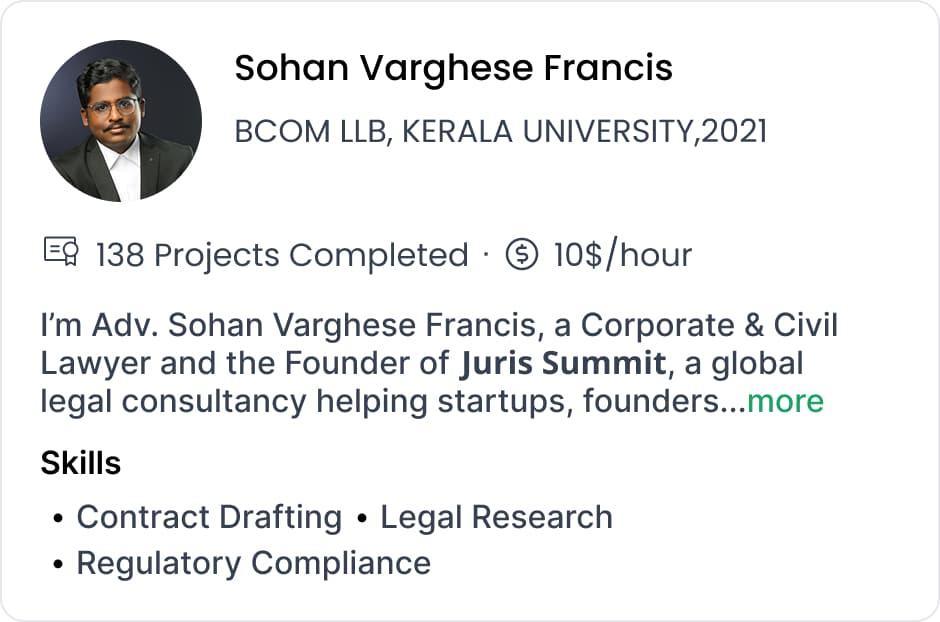Open Sohan Varghese Francis's profile photo
This screenshot has height=622, width=940.
121,121
